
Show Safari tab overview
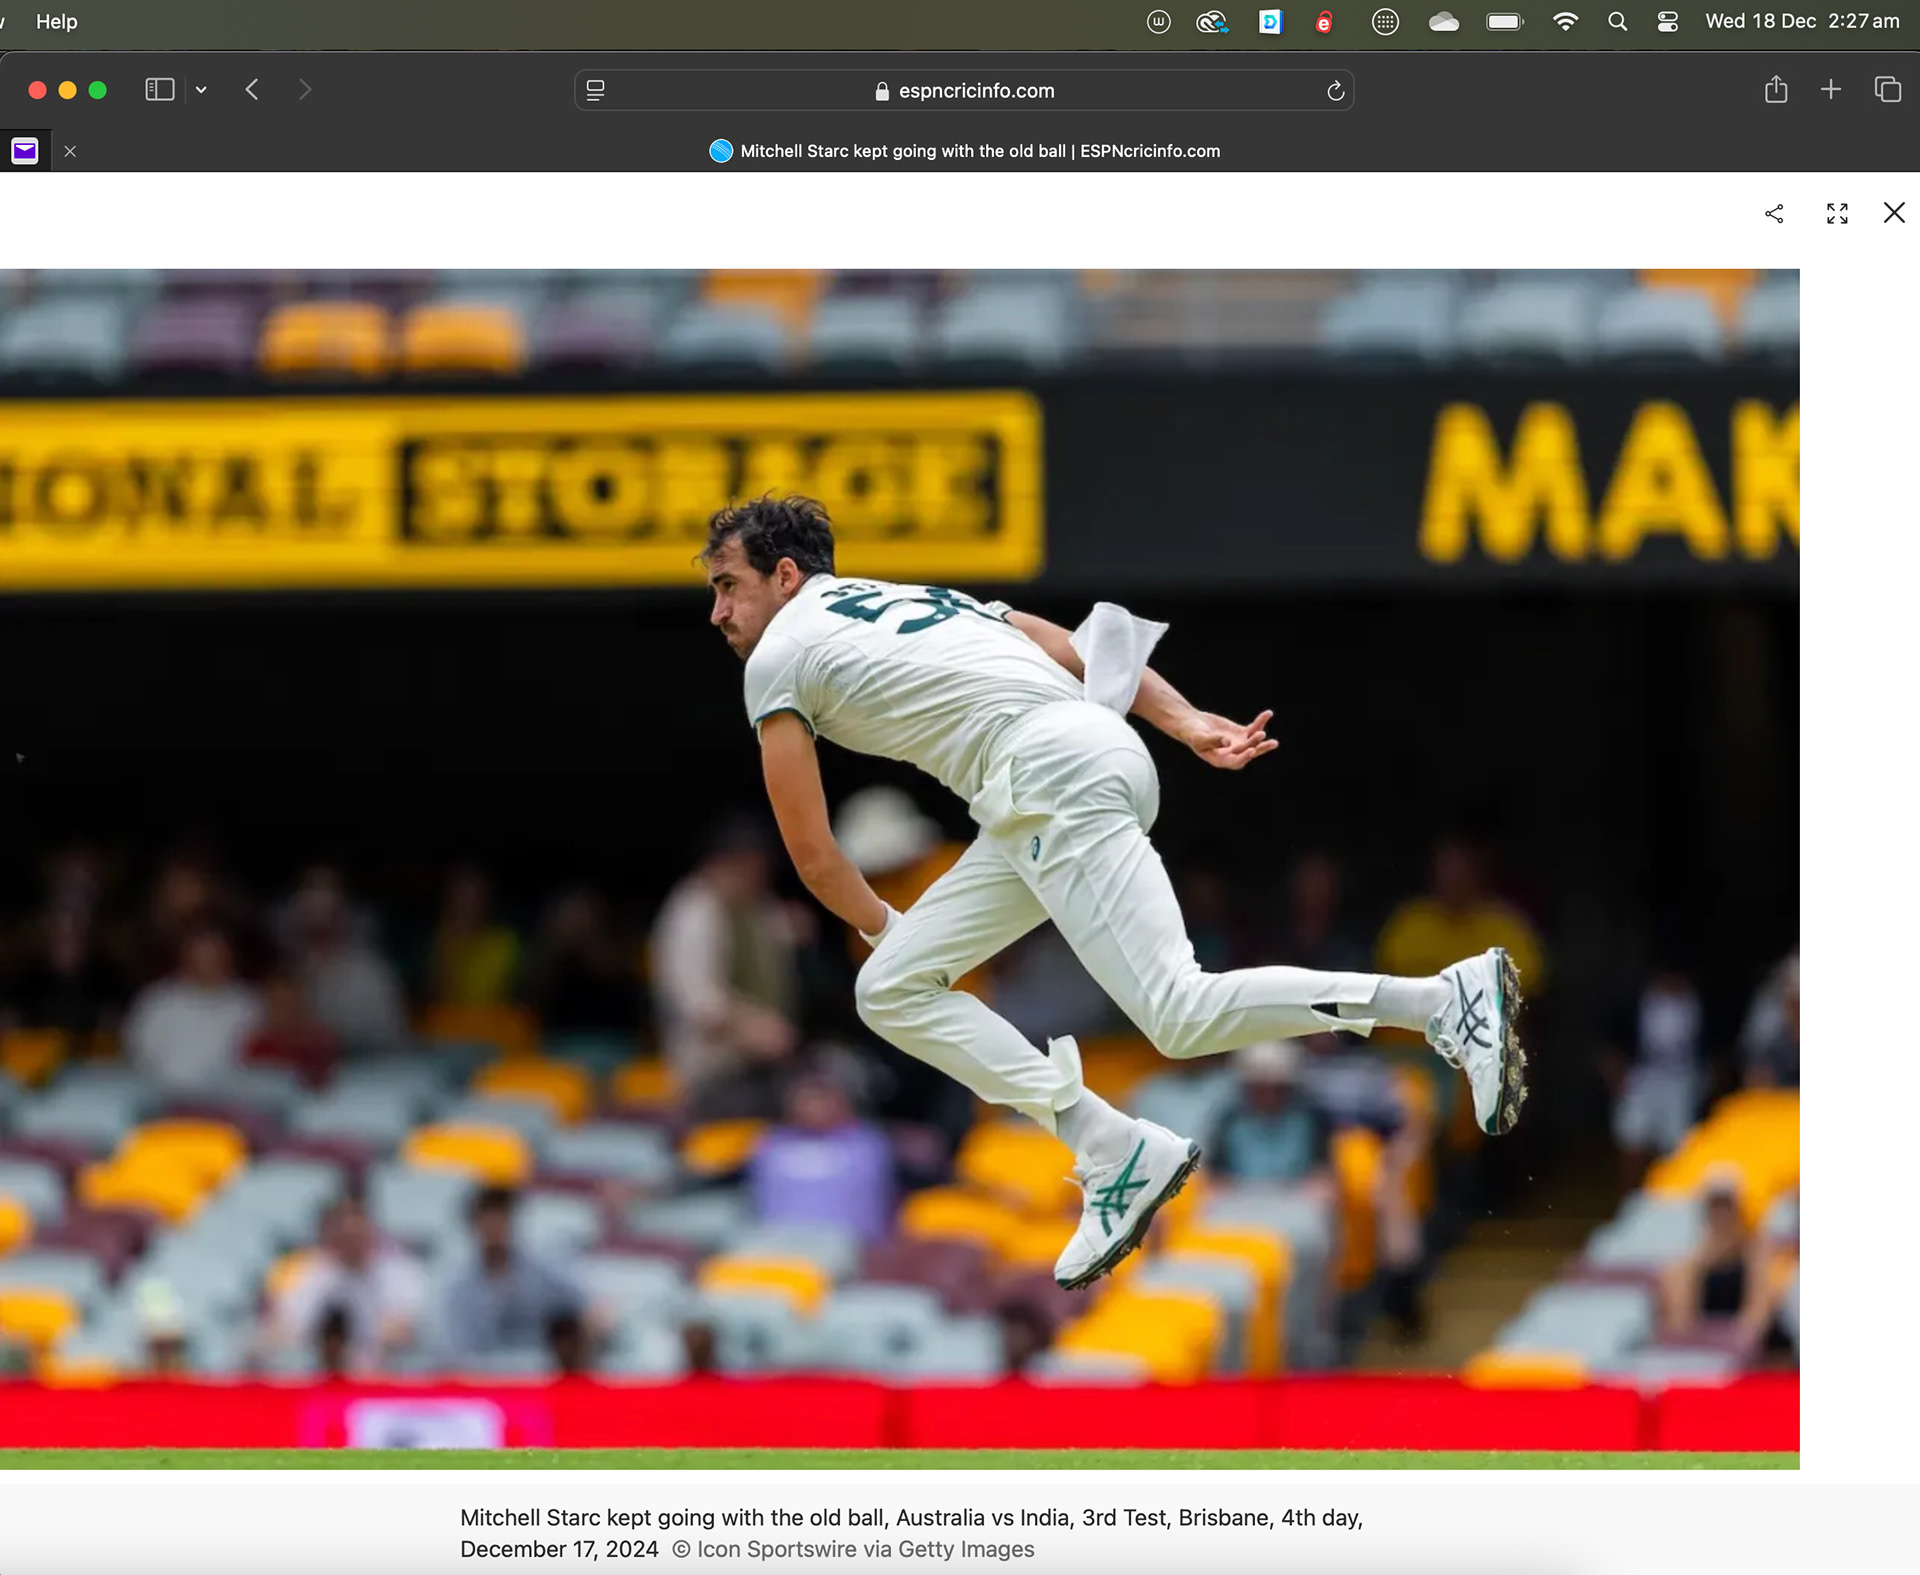tap(1887, 90)
